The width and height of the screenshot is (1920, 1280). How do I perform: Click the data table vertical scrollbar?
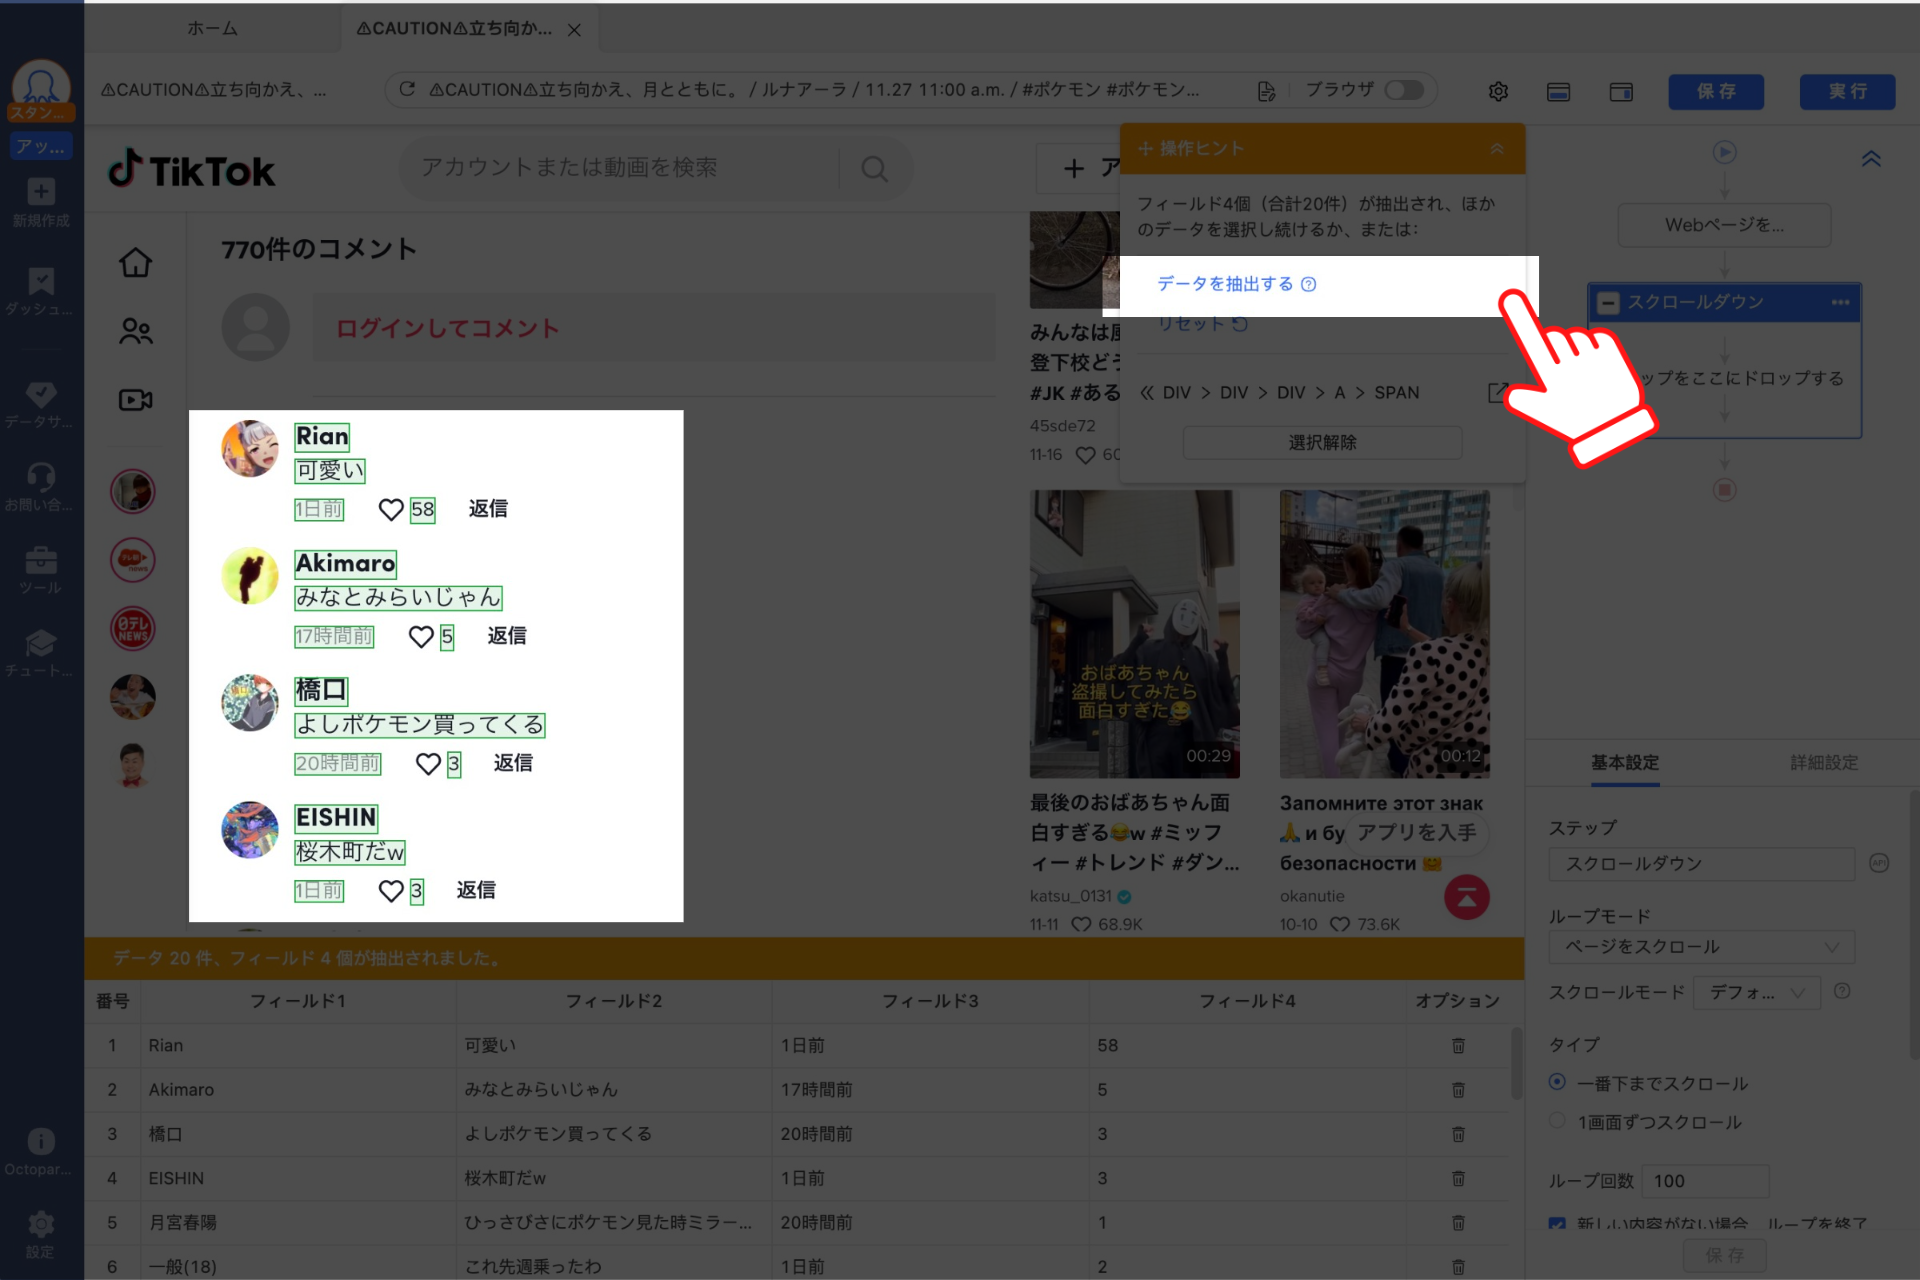tap(1516, 1065)
